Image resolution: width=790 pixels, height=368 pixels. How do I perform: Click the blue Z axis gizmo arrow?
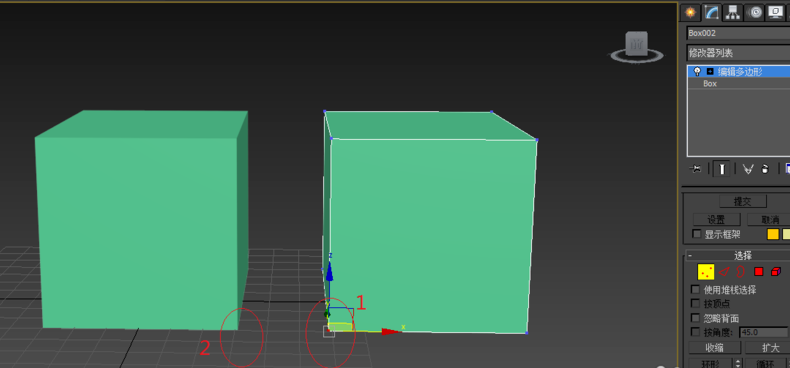tap(329, 271)
